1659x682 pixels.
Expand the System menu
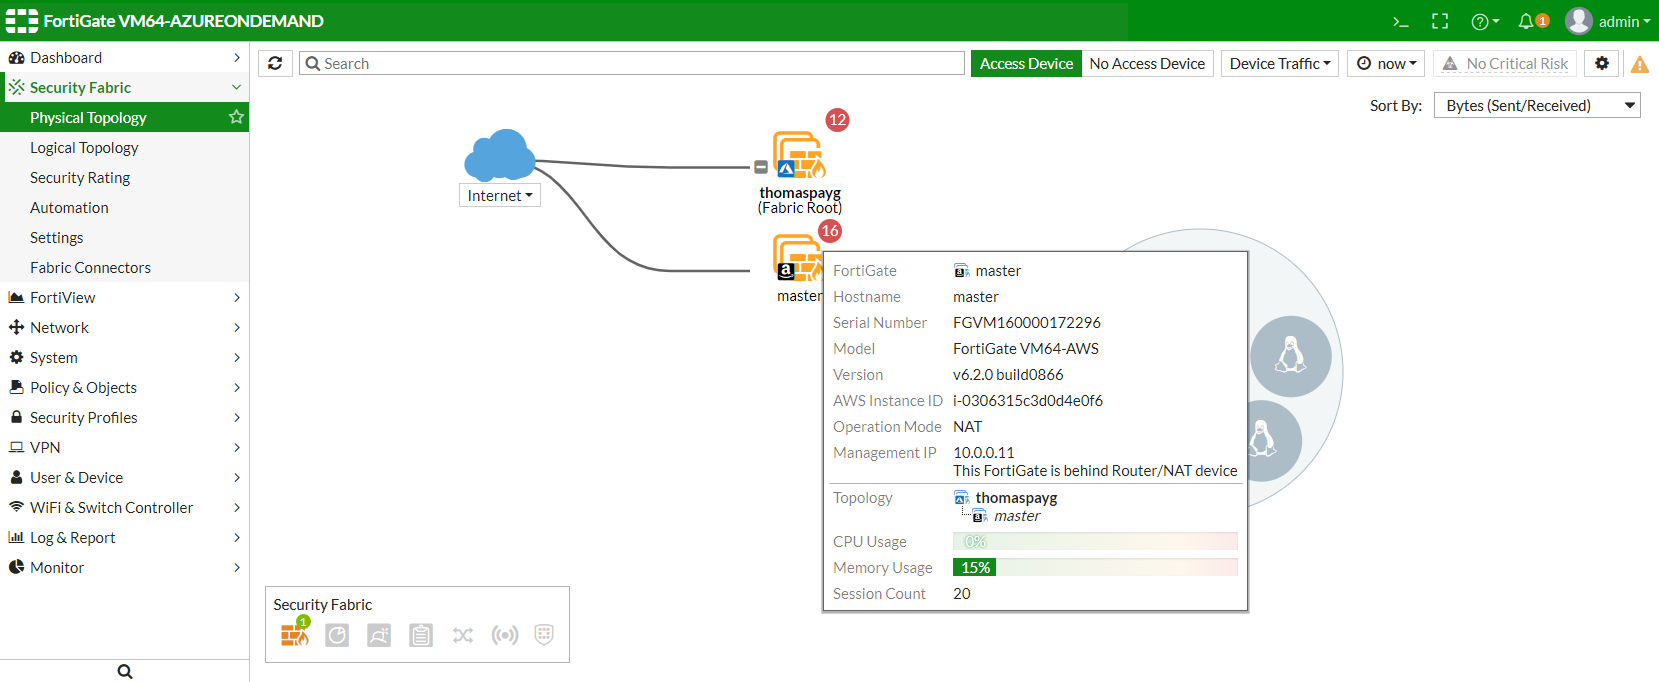(124, 357)
